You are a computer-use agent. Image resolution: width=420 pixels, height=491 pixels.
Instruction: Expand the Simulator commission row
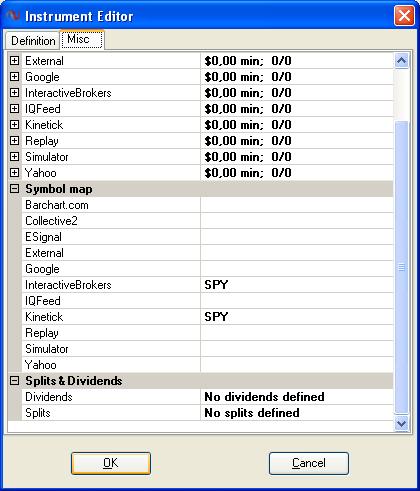click(x=14, y=157)
